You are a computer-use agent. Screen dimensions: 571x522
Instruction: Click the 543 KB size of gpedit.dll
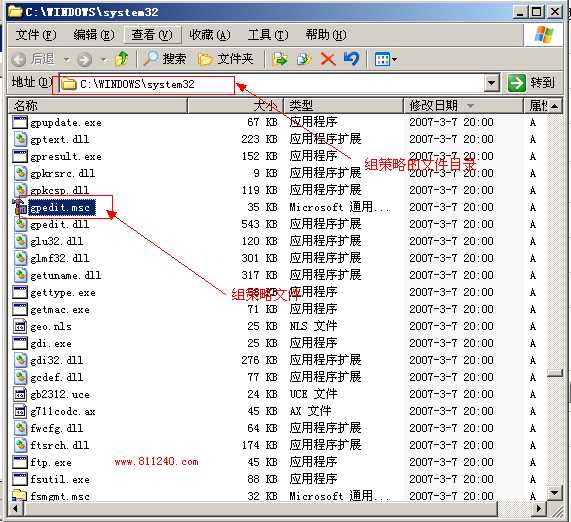click(259, 224)
